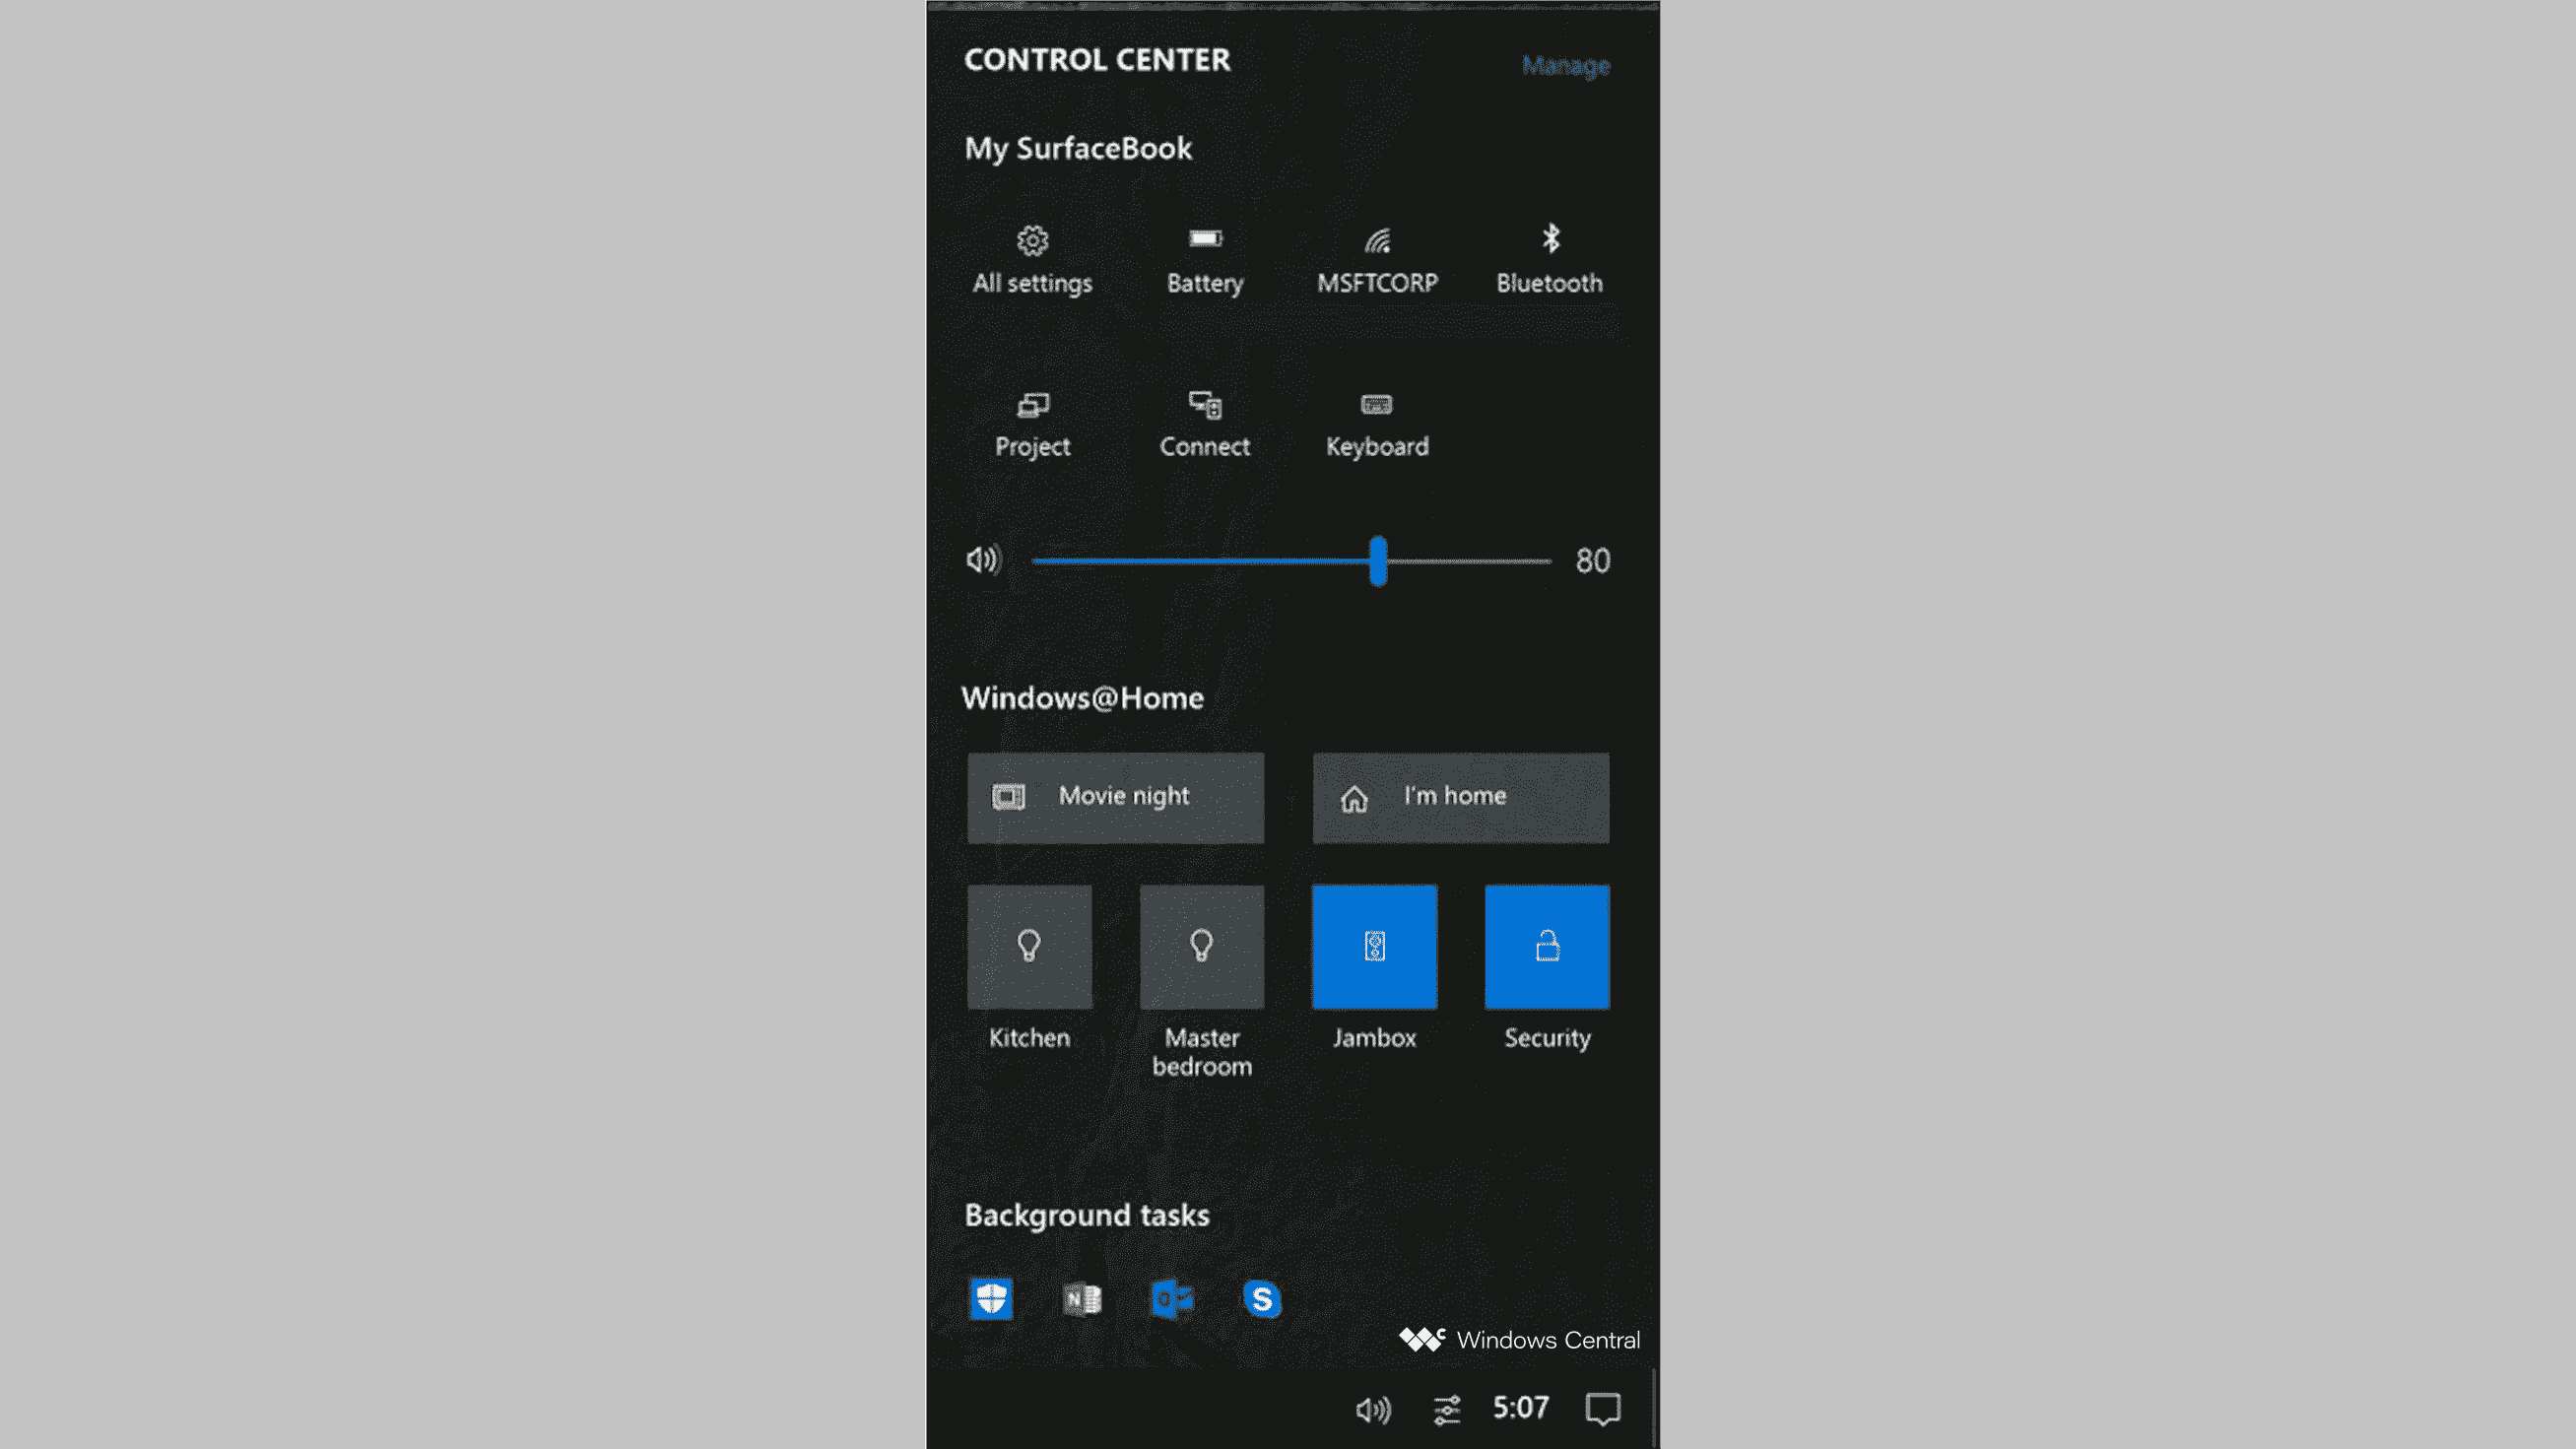Open Manage control center settings

tap(1564, 64)
